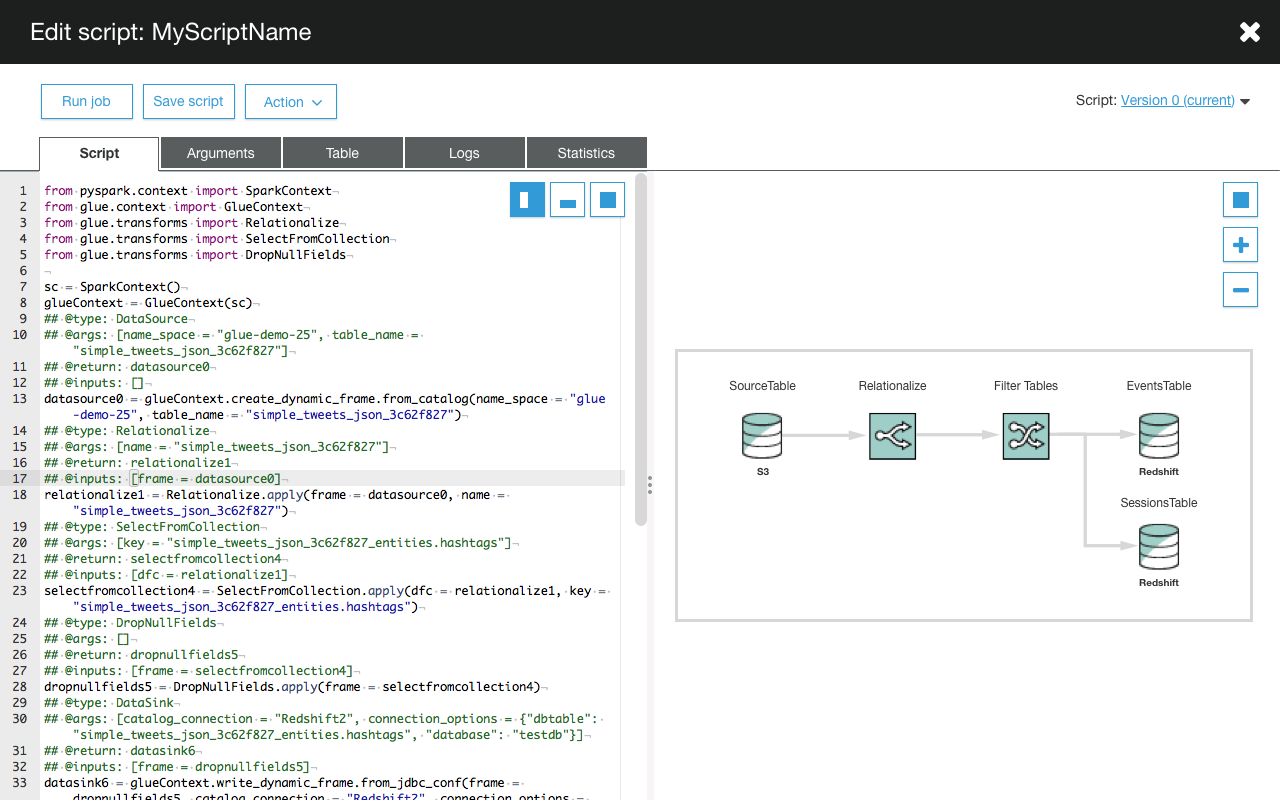Screen dimensions: 1280x800
Task: Select the vertical split layout icon
Action: 527,199
